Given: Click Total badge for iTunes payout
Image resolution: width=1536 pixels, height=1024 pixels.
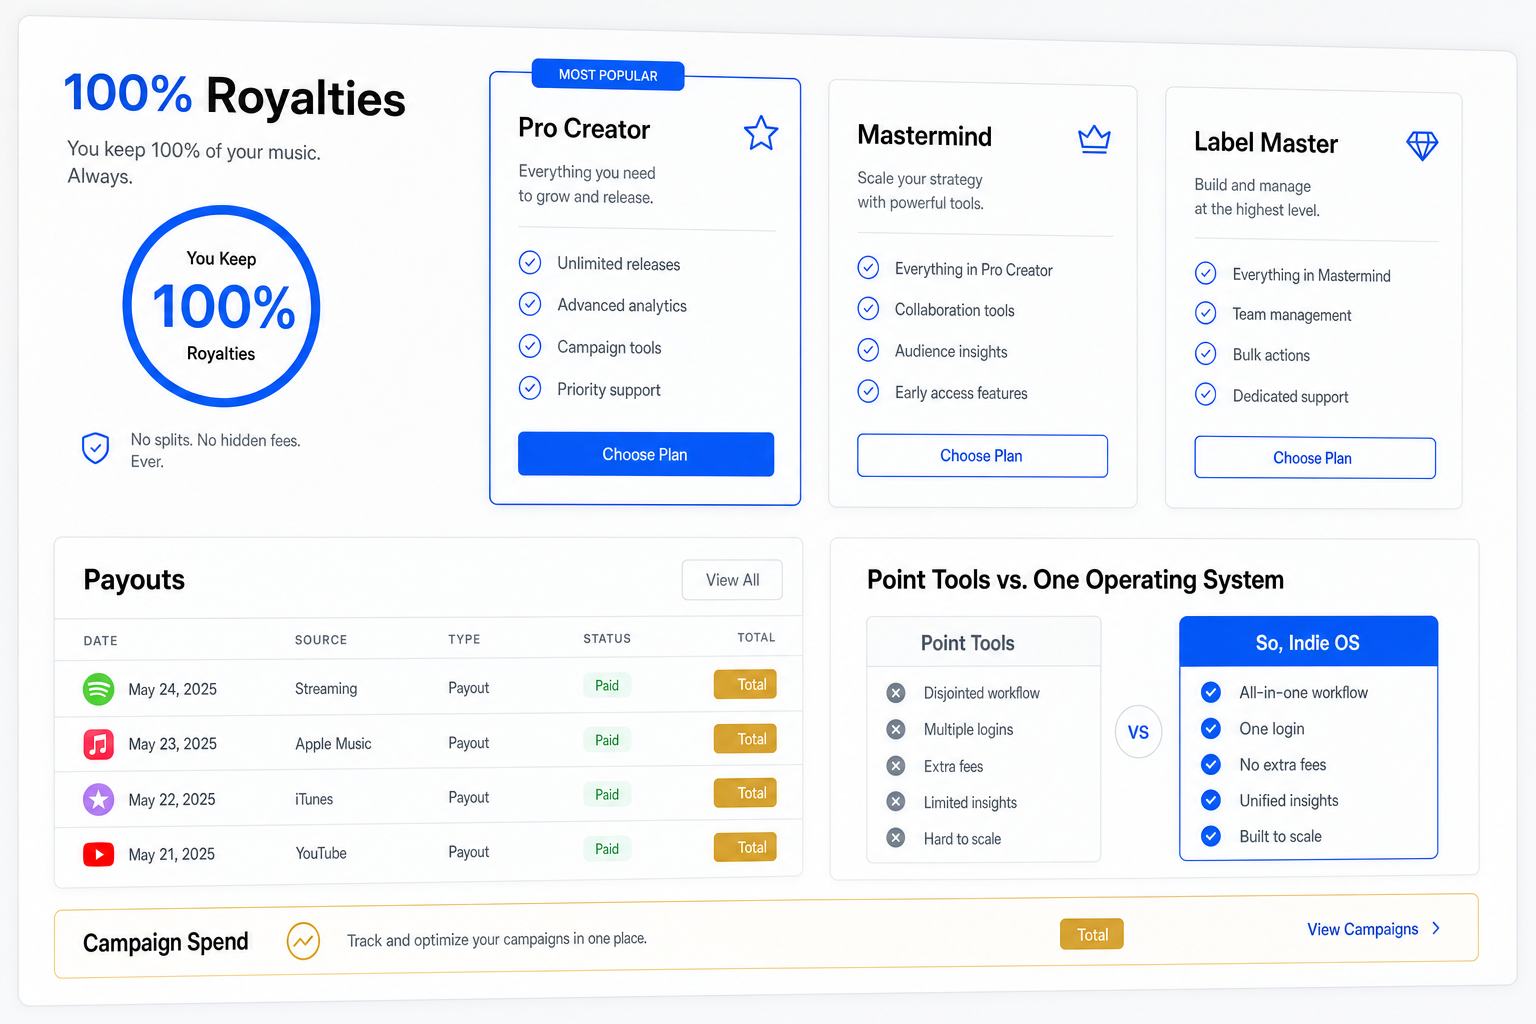Looking at the screenshot, I should point(745,793).
